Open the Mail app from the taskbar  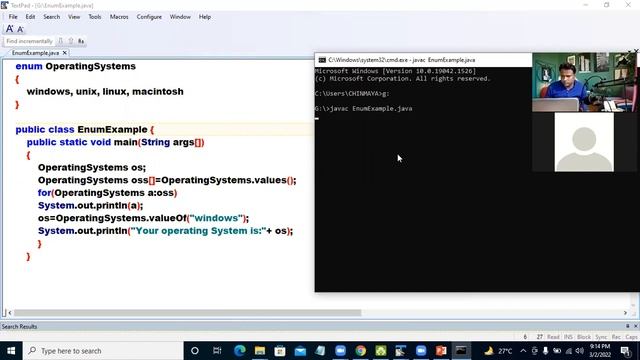tap(300, 351)
